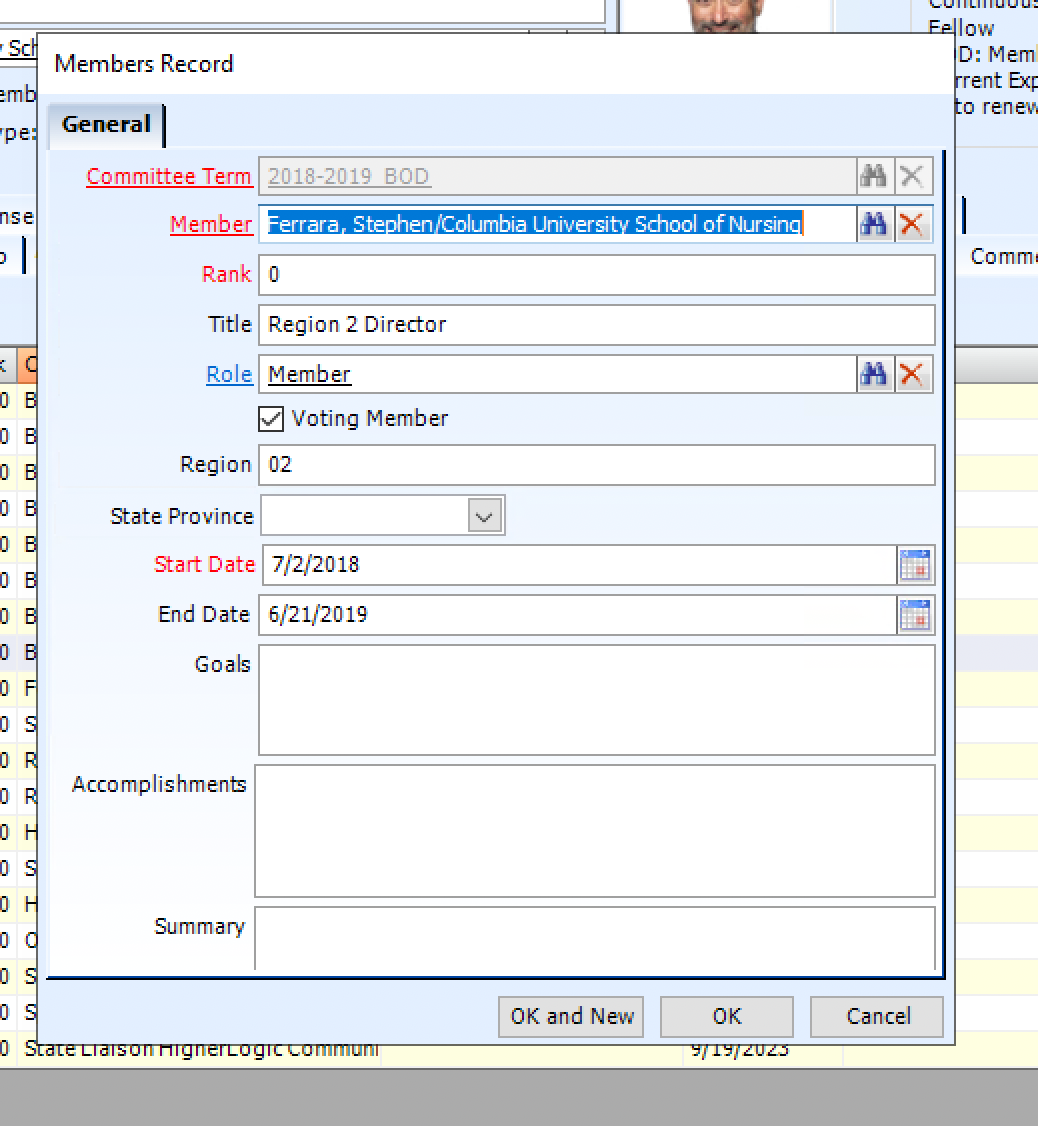Image resolution: width=1038 pixels, height=1126 pixels.
Task: Click the underlined Member label link
Action: 211,224
